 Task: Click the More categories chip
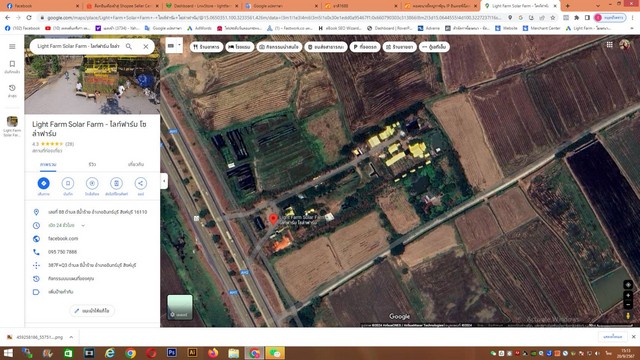point(434,47)
